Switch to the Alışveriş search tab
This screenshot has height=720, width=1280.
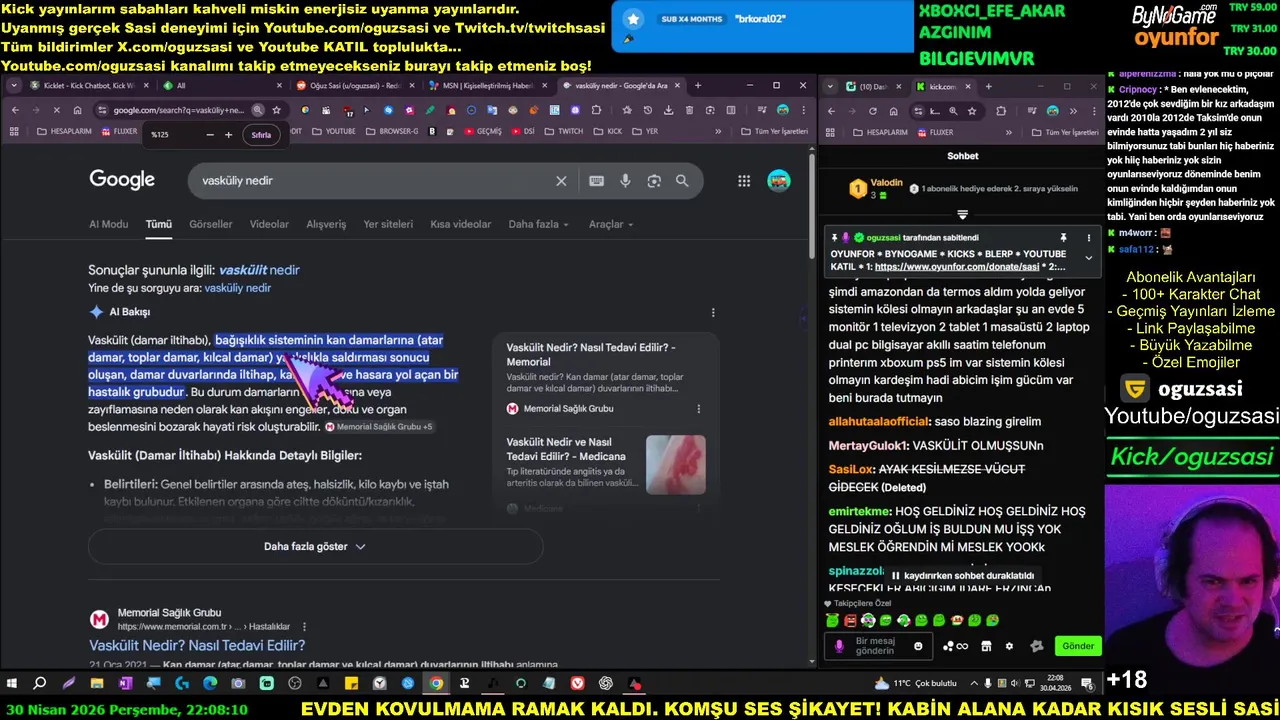tap(326, 225)
